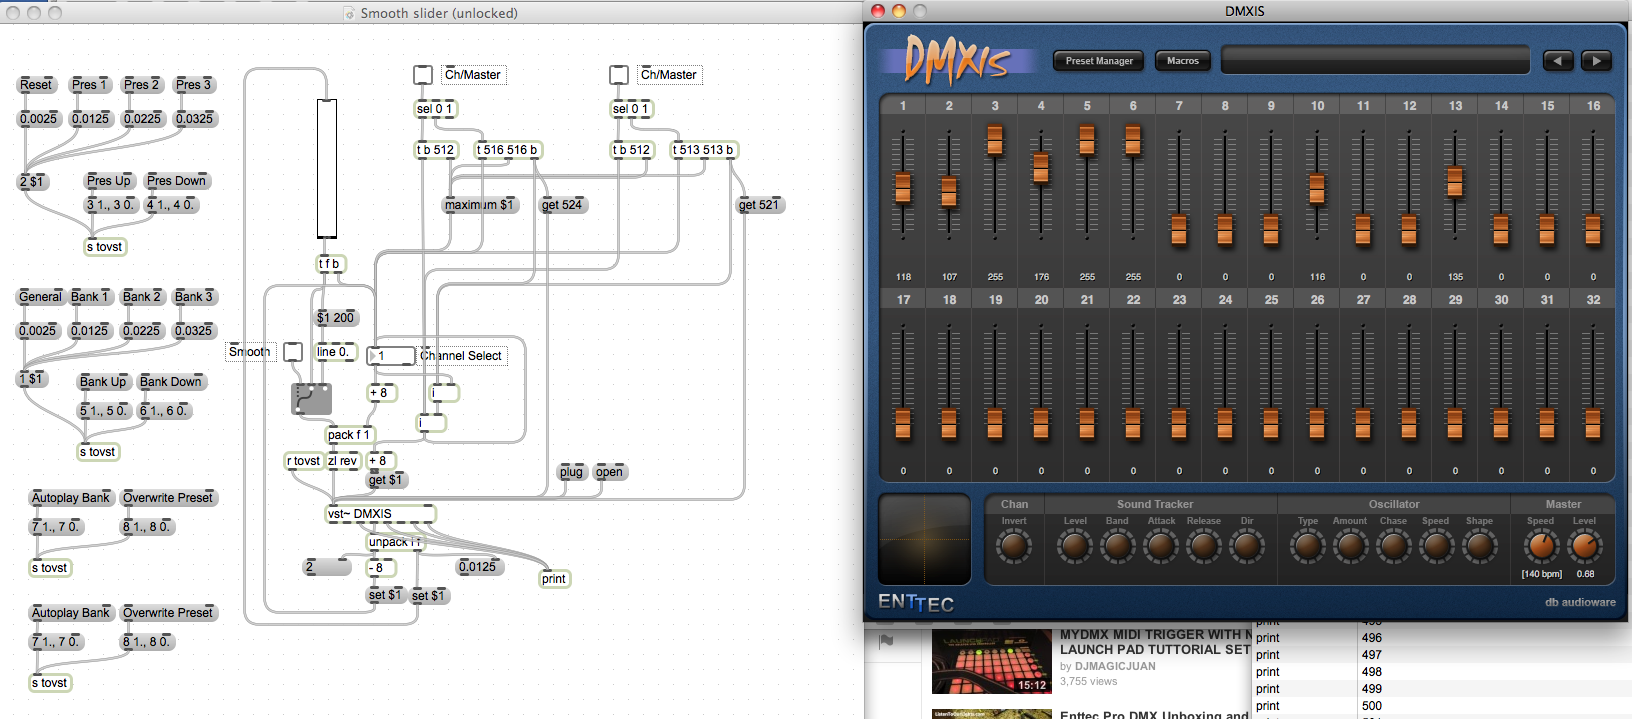Select the 'zl rev' object
1632x719 pixels.
[x=342, y=461]
